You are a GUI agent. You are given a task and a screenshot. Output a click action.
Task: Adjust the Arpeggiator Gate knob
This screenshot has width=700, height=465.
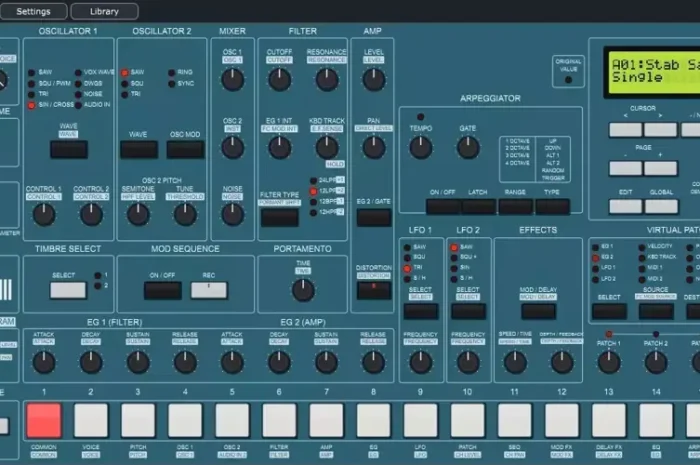tap(468, 148)
